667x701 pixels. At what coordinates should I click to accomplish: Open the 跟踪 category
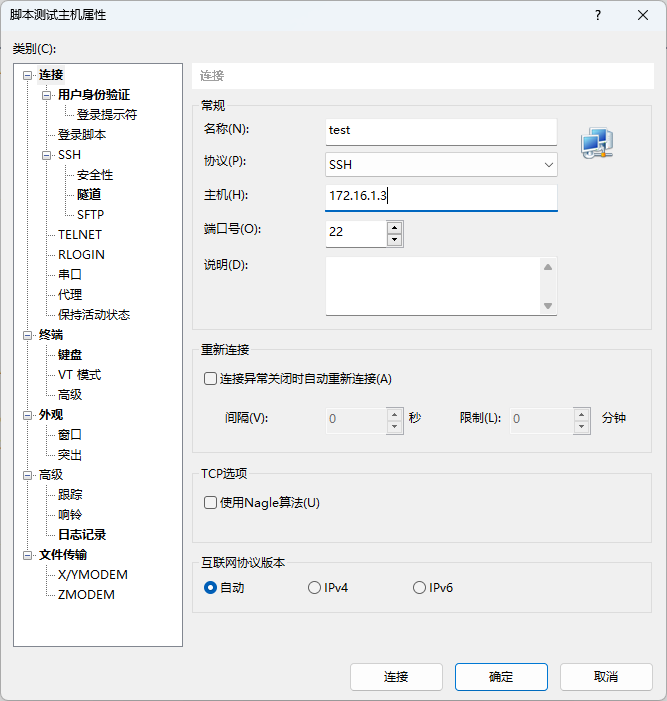pos(70,494)
